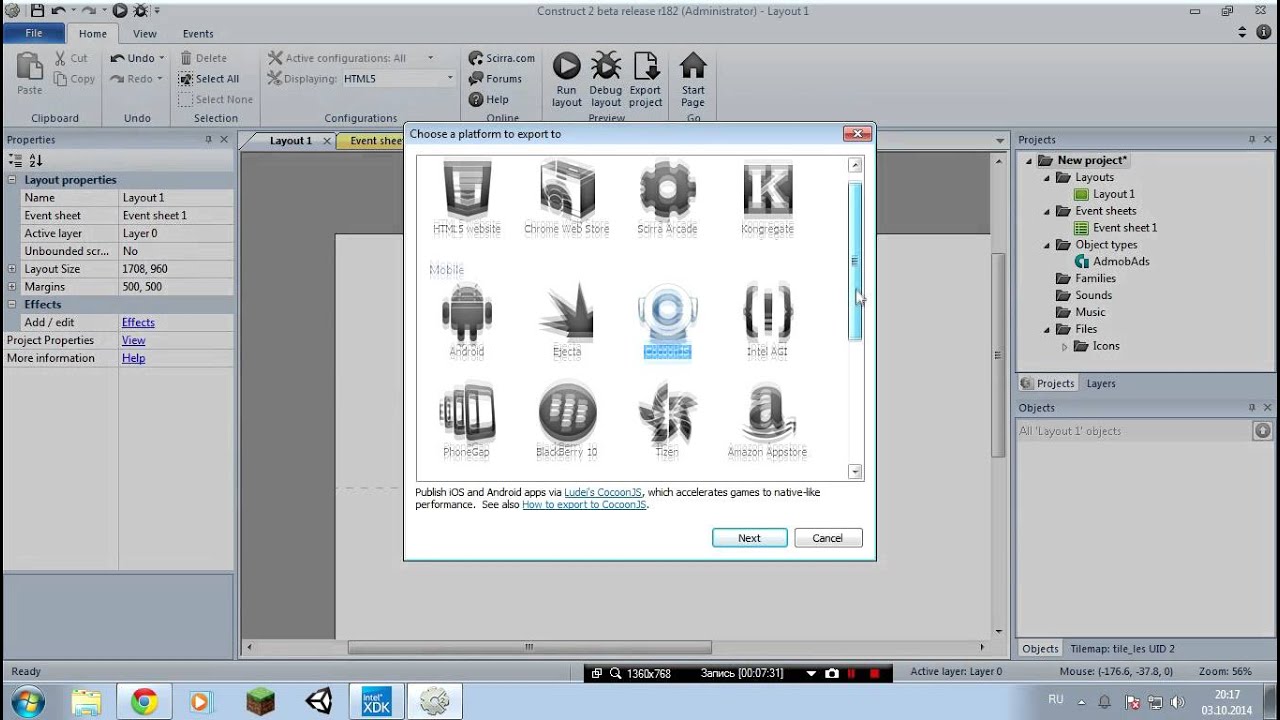Open How to export to CocoonJS link
This screenshot has width=1280, height=720.
tap(585, 505)
